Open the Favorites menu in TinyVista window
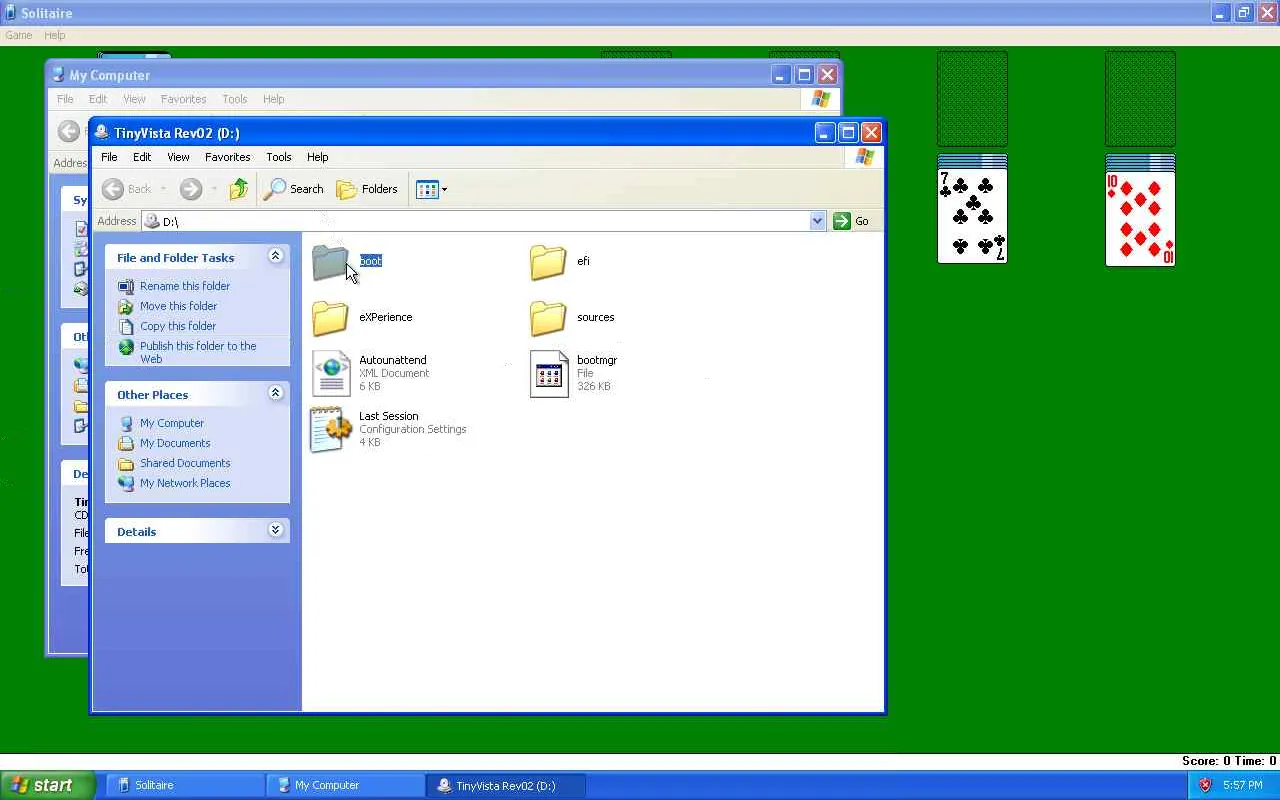 point(228,157)
